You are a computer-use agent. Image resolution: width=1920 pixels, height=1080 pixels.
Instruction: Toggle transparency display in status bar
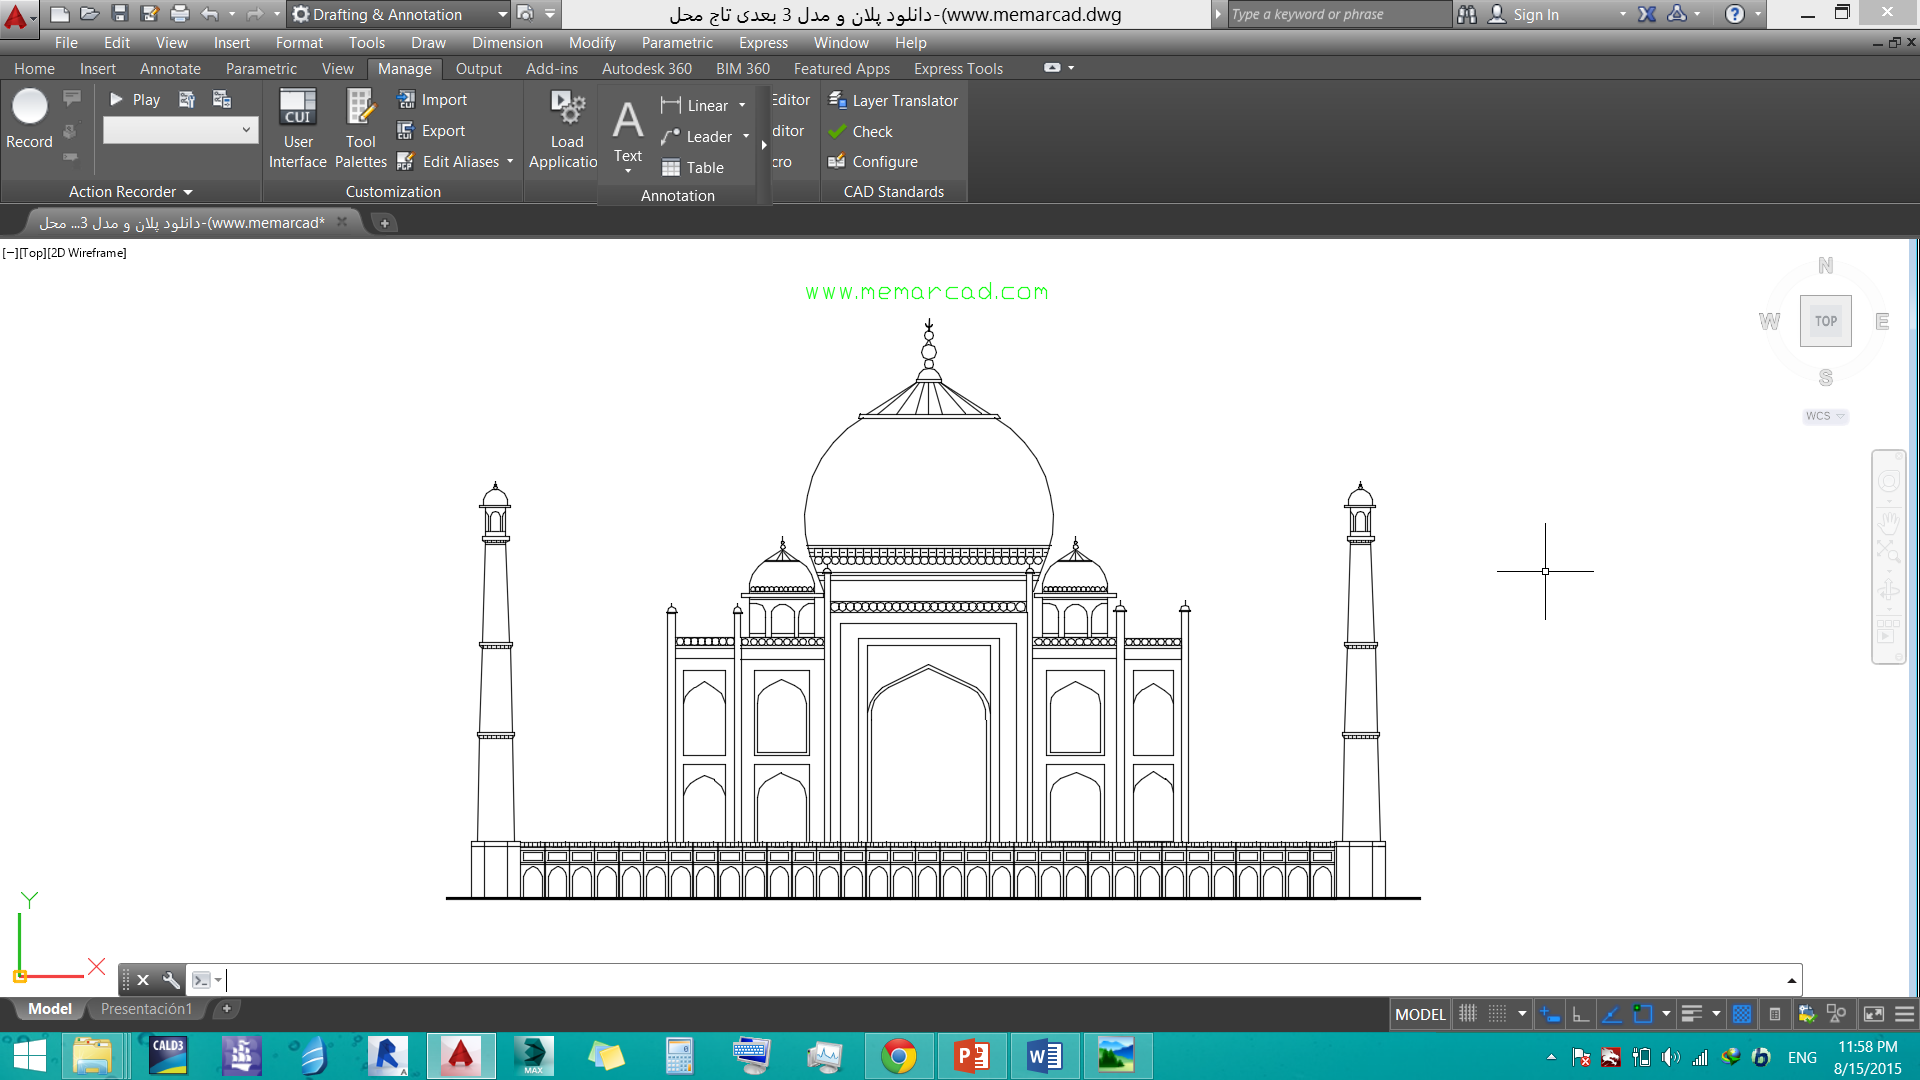[x=1741, y=1014]
